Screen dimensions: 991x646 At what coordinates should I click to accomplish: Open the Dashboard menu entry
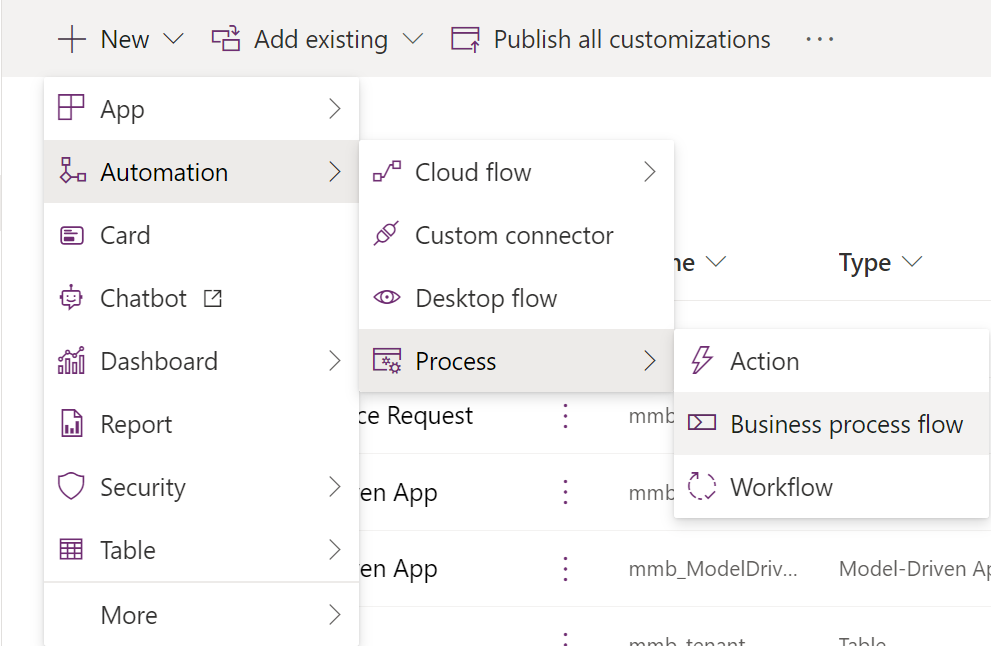point(202,360)
